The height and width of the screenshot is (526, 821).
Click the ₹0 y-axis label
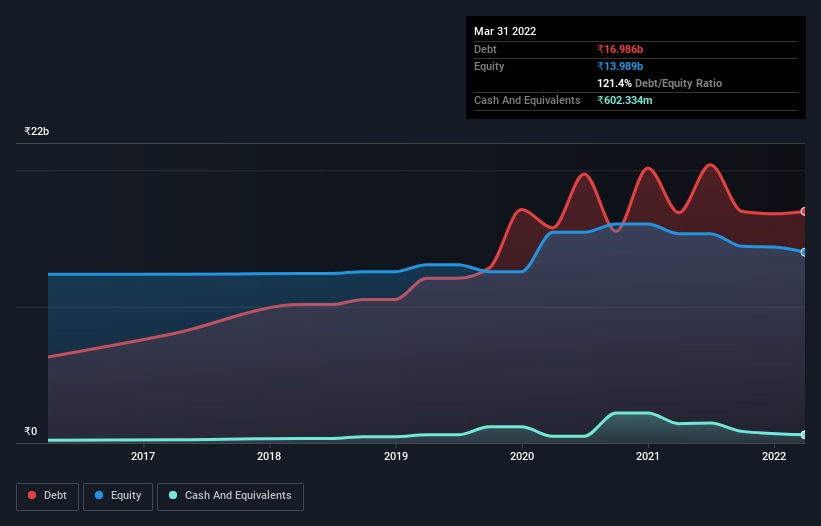(x=31, y=431)
